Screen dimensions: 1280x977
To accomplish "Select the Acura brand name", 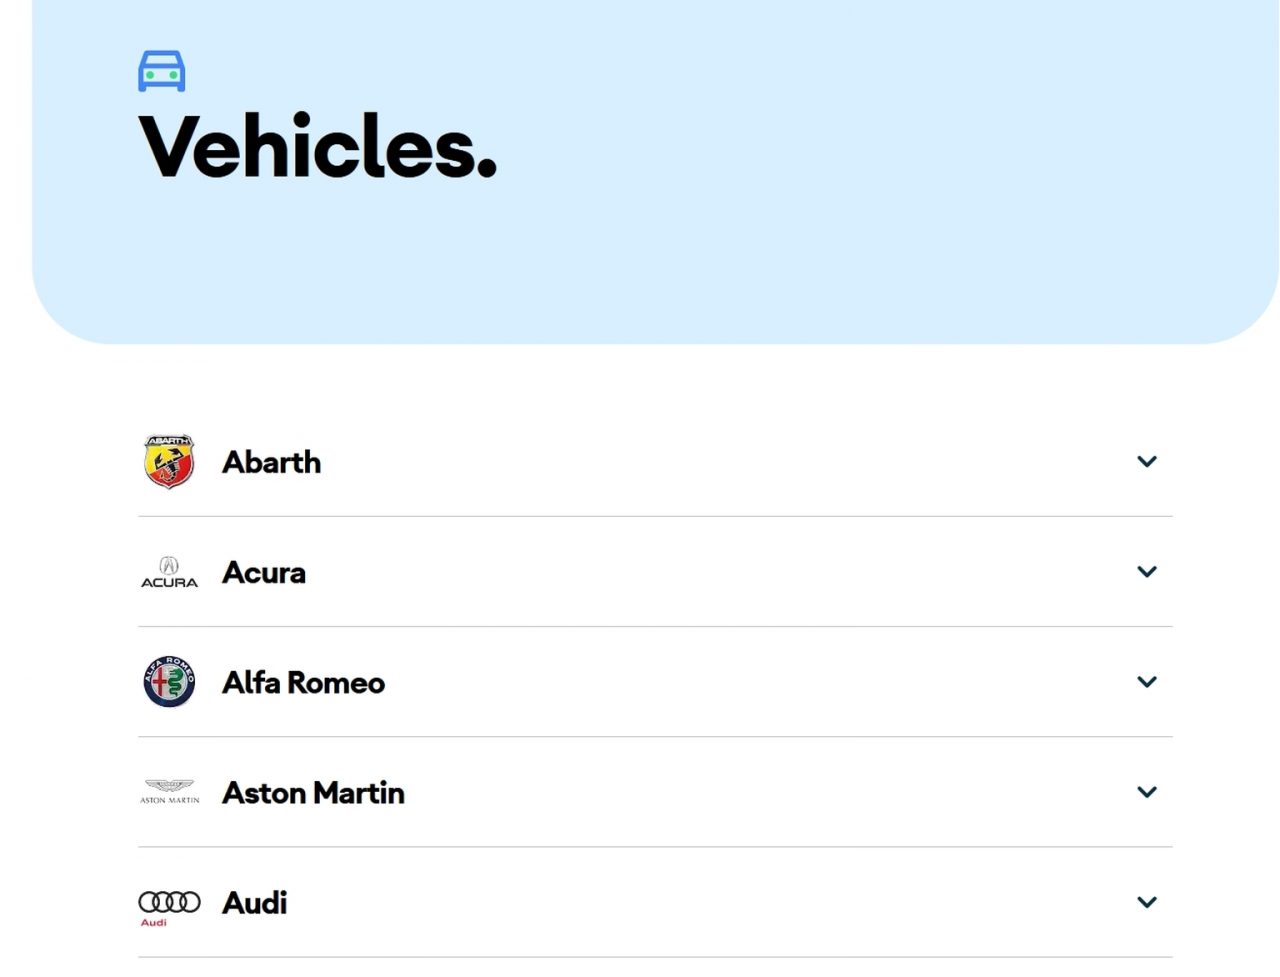I will 264,572.
